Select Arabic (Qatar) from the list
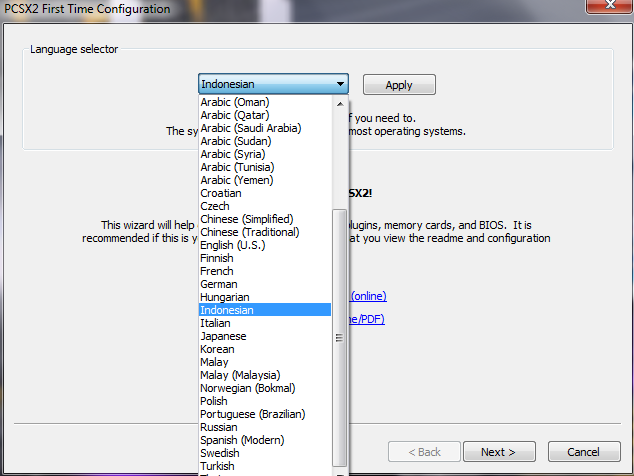 (265, 115)
